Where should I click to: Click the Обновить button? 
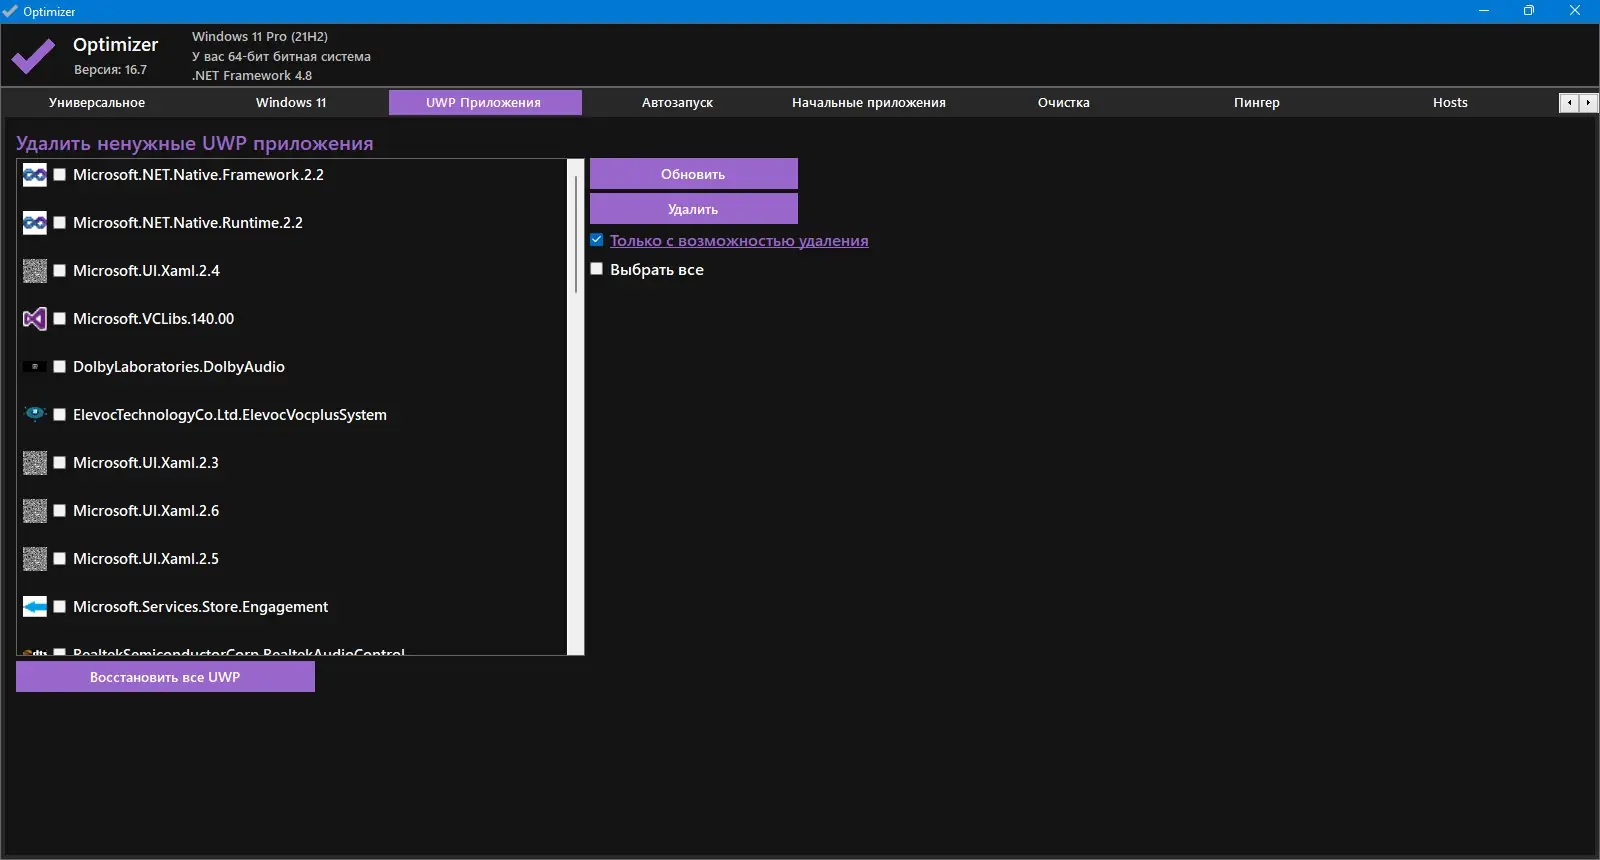coord(693,174)
